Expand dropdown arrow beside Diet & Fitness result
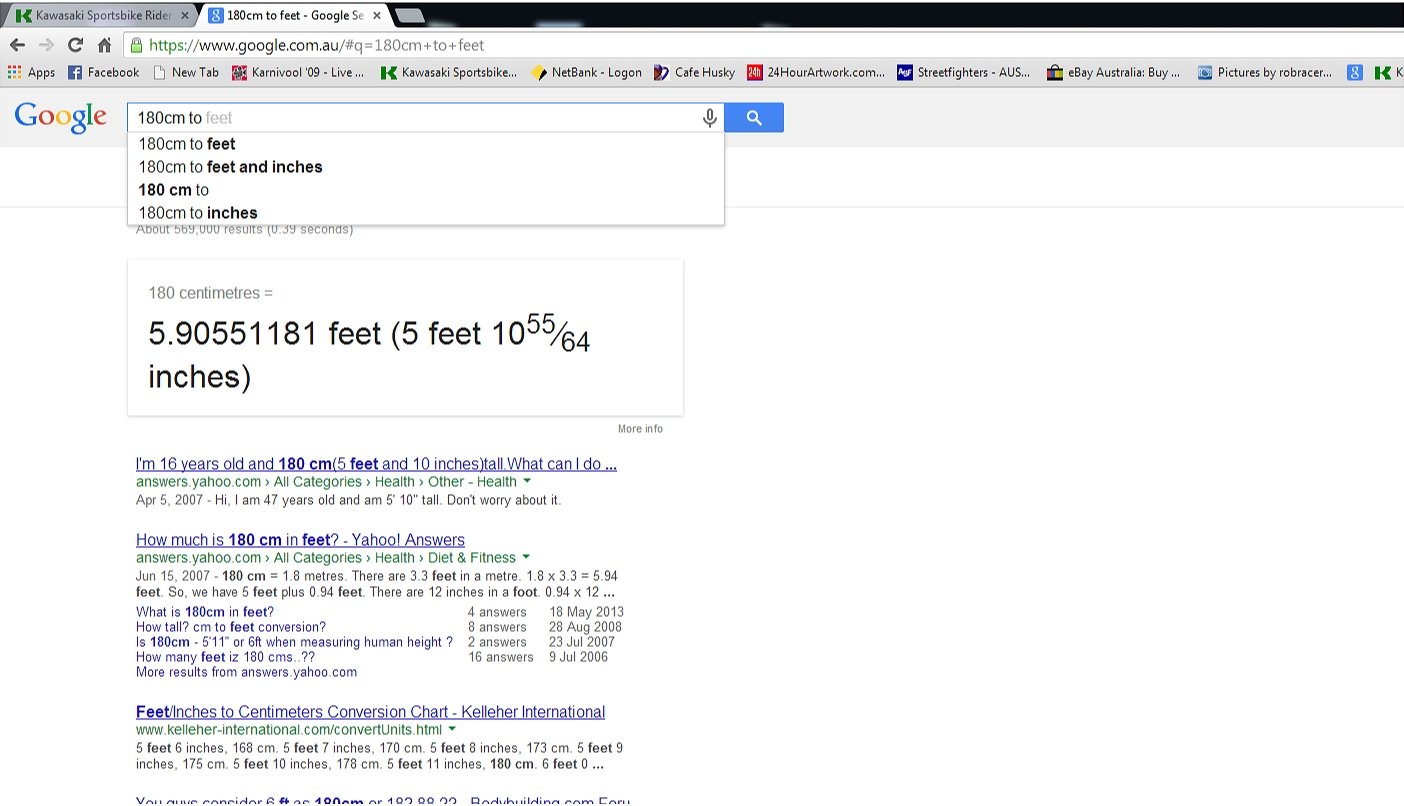Image resolution: width=1404 pixels, height=806 pixels. click(x=526, y=558)
